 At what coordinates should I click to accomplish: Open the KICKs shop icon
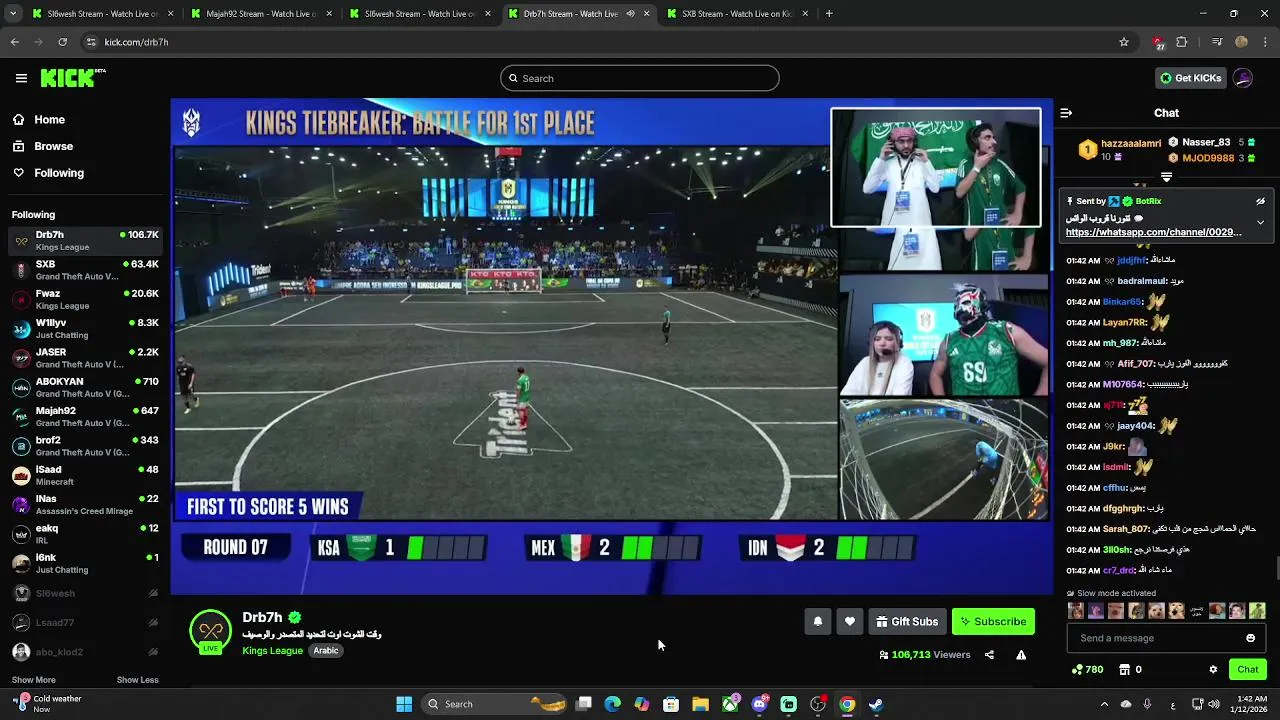tap(1124, 669)
